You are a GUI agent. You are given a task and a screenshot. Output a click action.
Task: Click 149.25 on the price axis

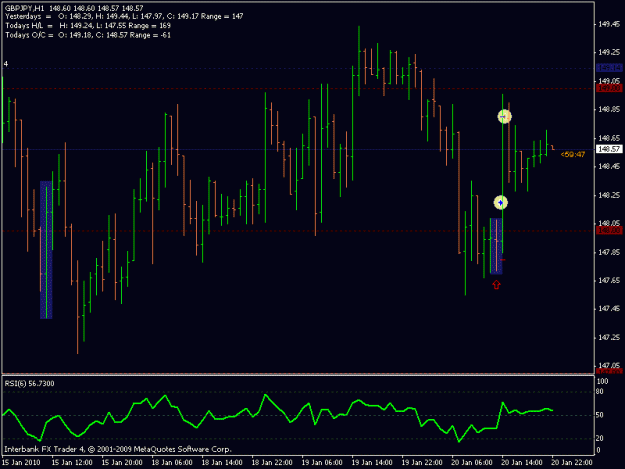609,53
